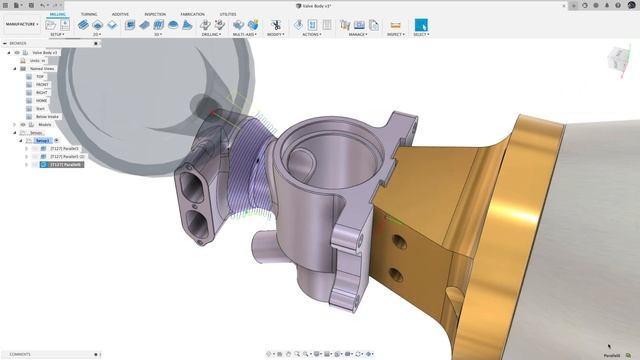Expand the Models tree node

point(15,124)
